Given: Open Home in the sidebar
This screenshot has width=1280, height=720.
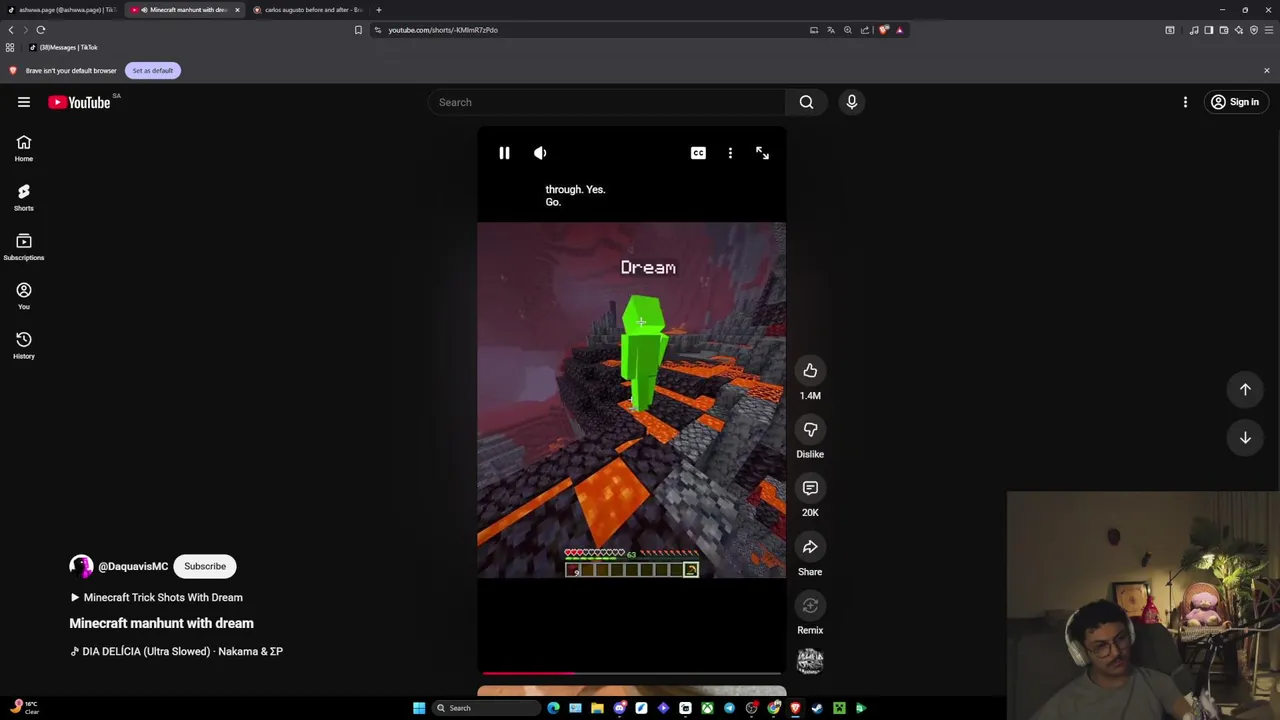Looking at the screenshot, I should tap(24, 148).
